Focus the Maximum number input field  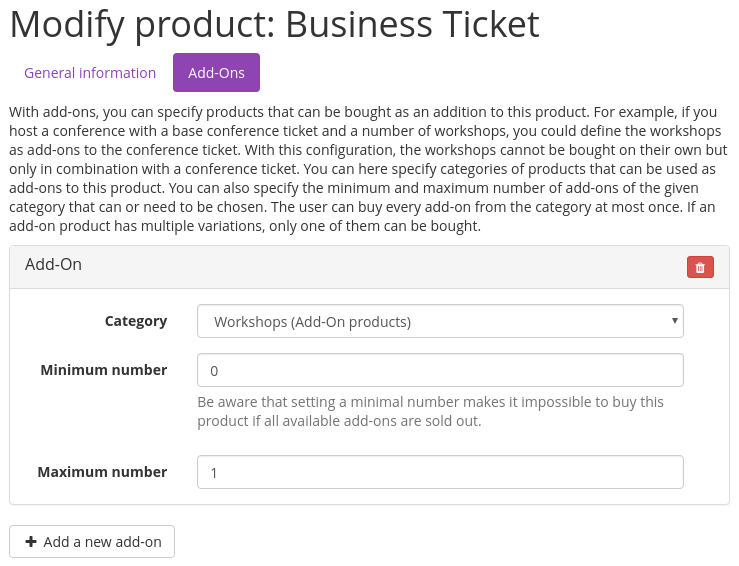(x=440, y=472)
